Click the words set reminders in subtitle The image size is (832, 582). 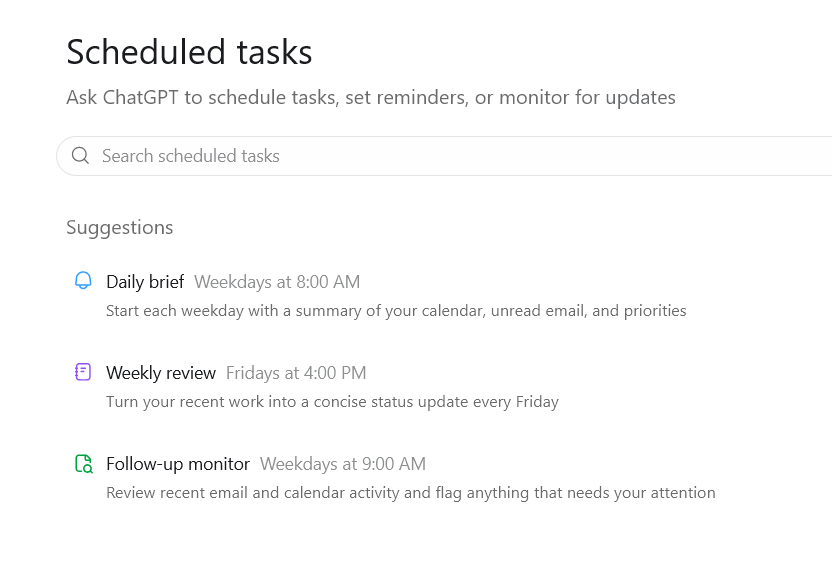(406, 98)
